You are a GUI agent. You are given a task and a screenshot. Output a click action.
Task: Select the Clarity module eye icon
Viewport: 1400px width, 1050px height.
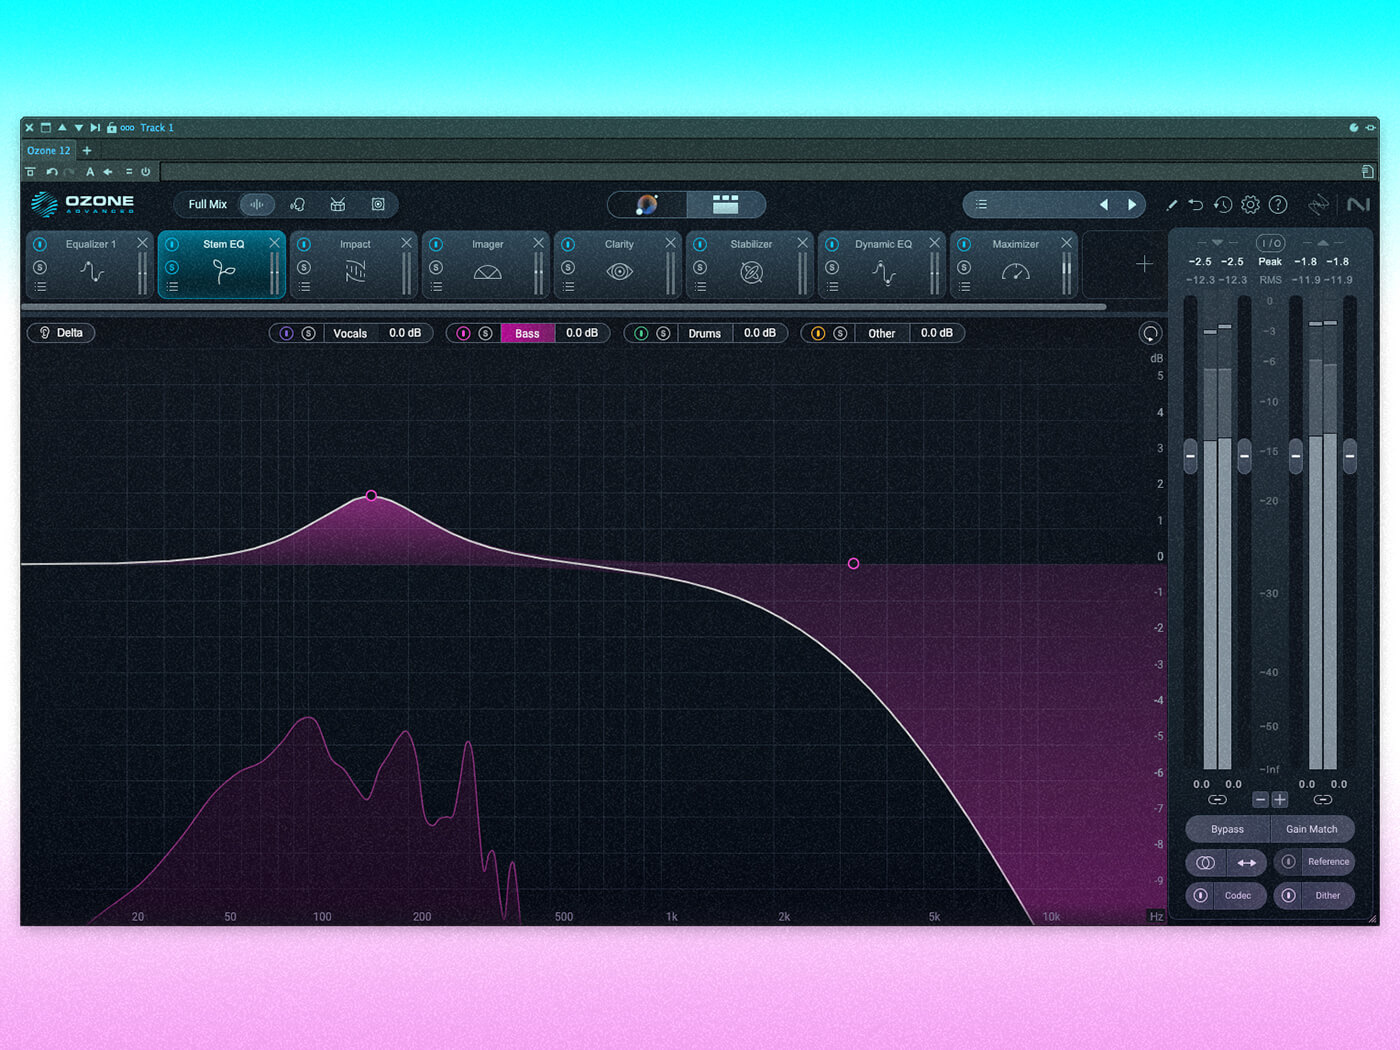click(619, 272)
